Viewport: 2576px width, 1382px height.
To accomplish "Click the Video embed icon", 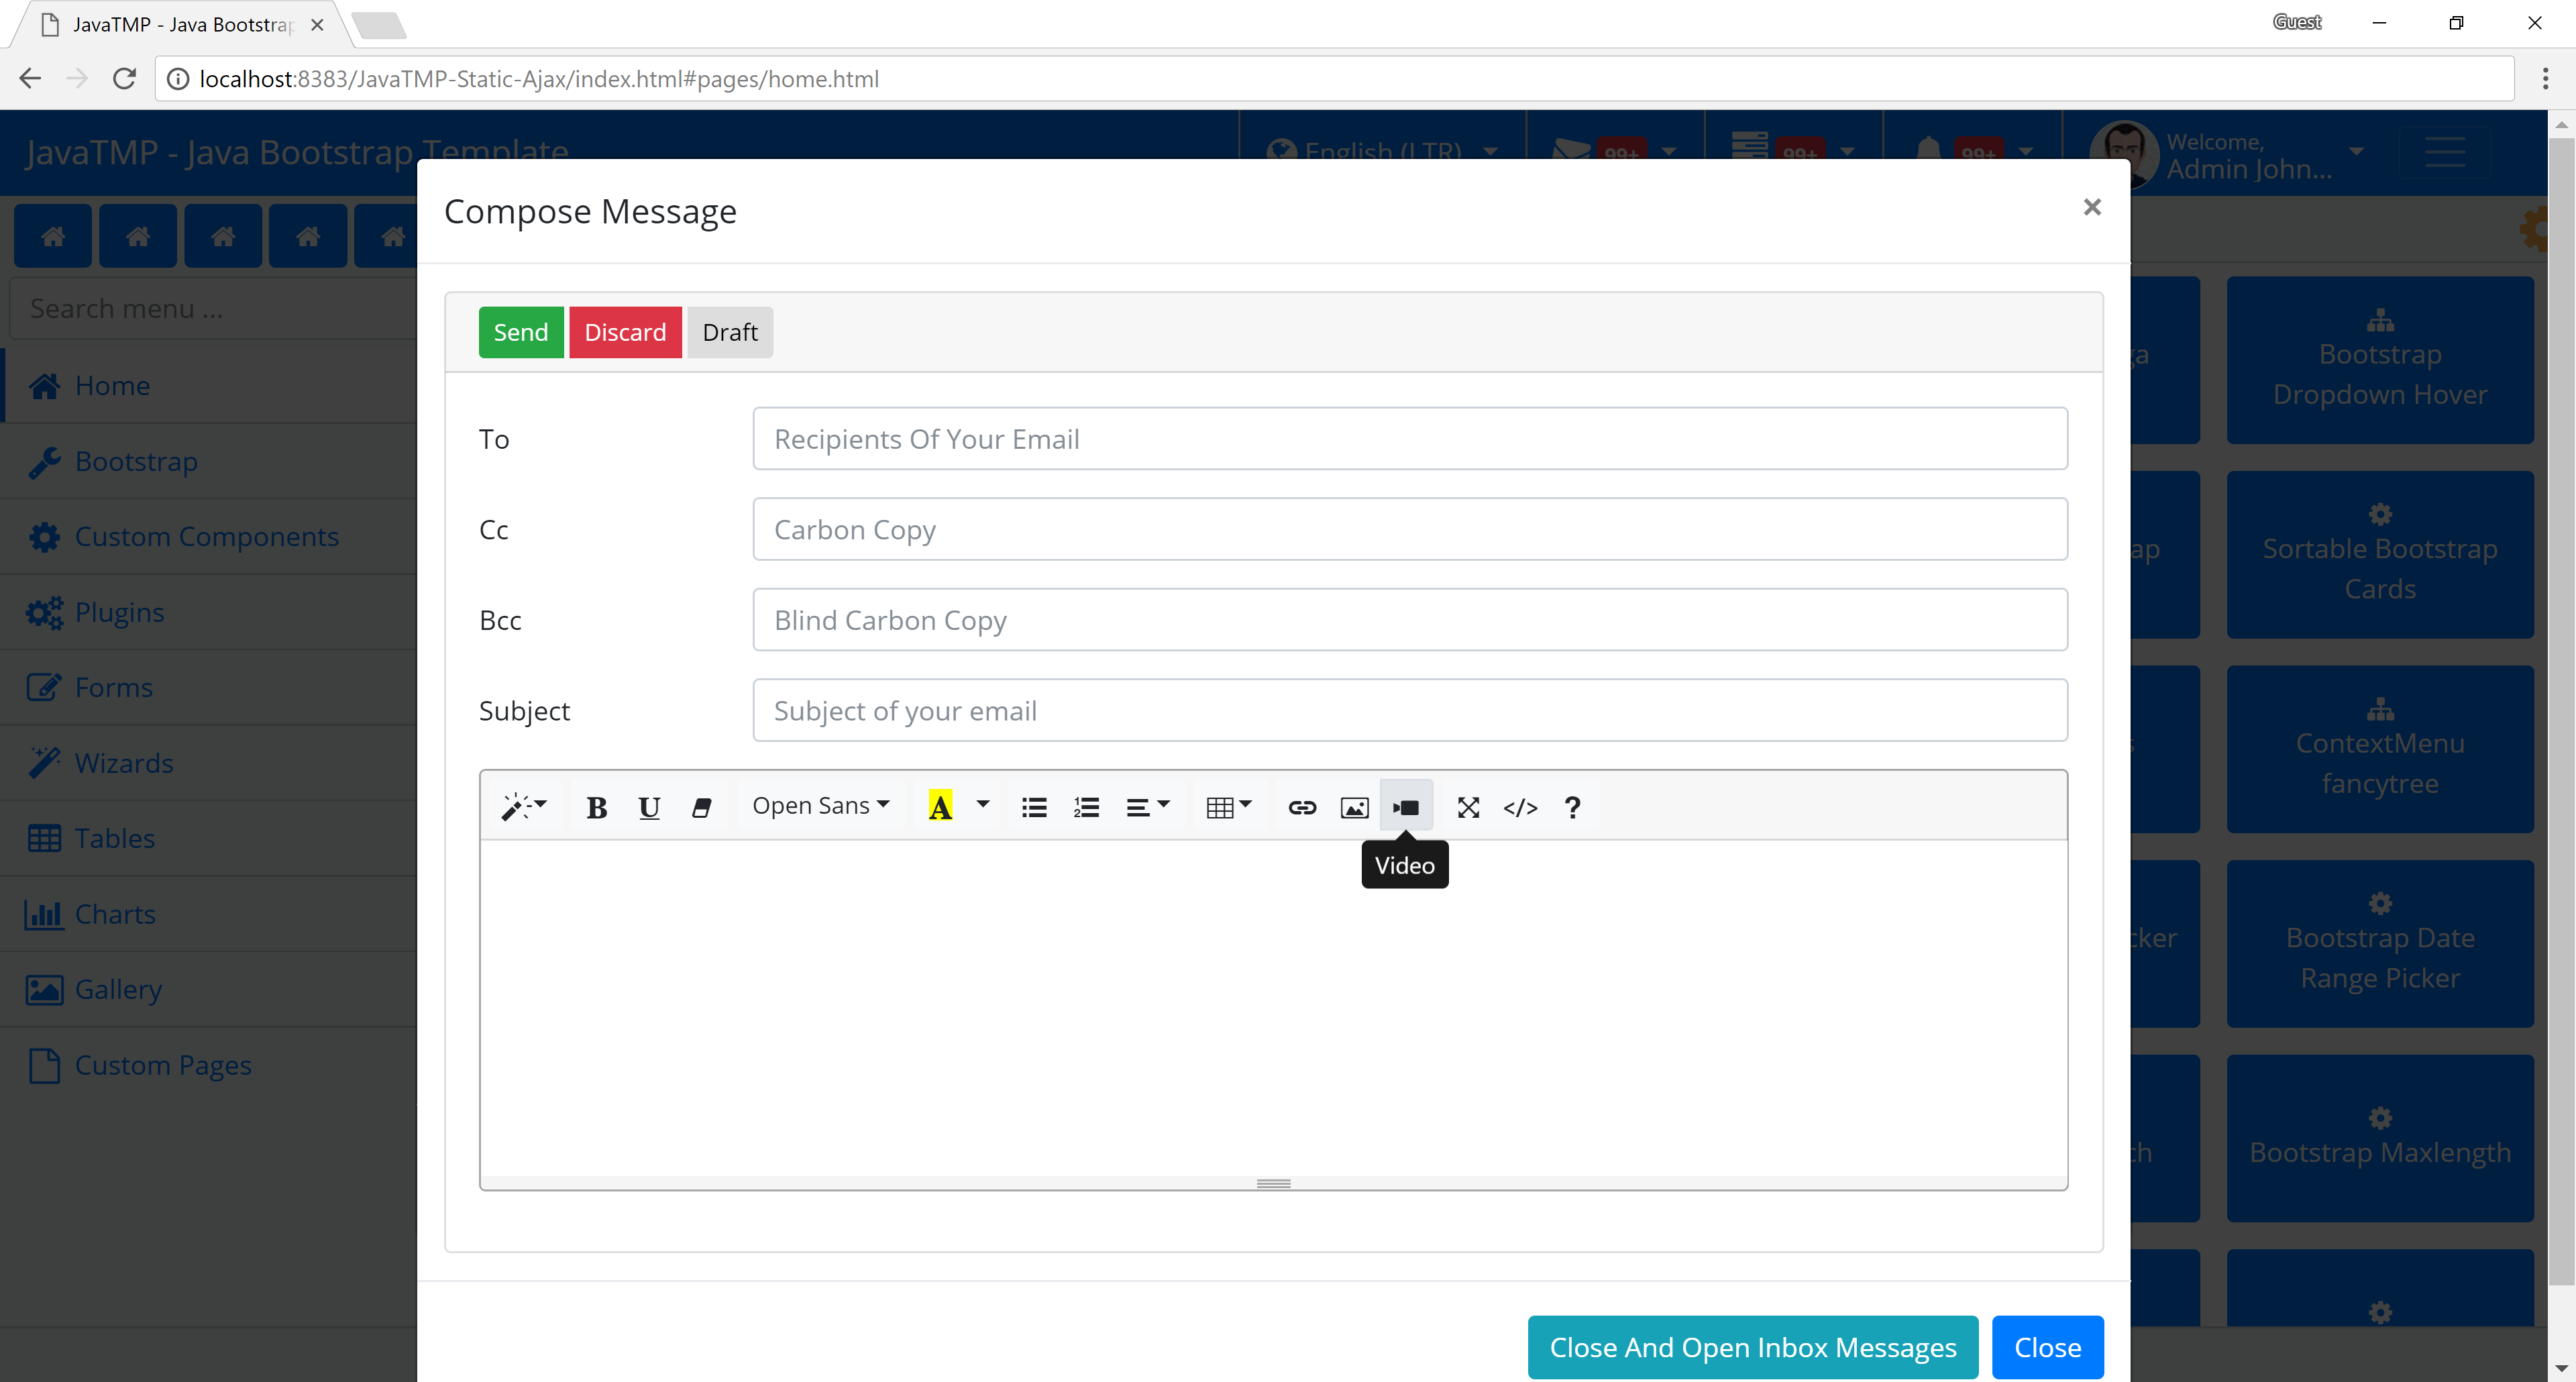I will pos(1405,806).
